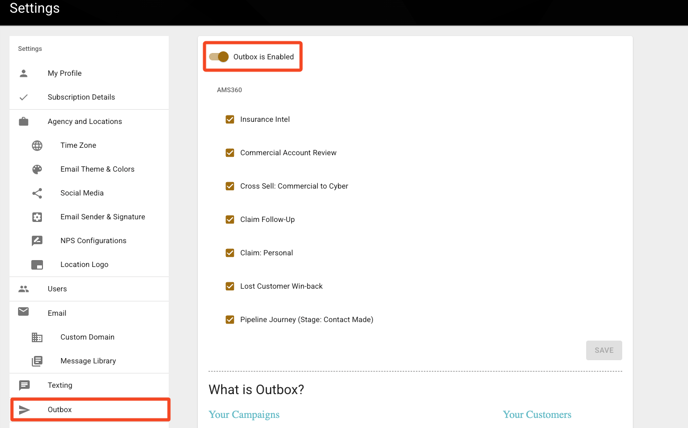
Task: Select Message Library in the sidebar
Action: pos(89,361)
